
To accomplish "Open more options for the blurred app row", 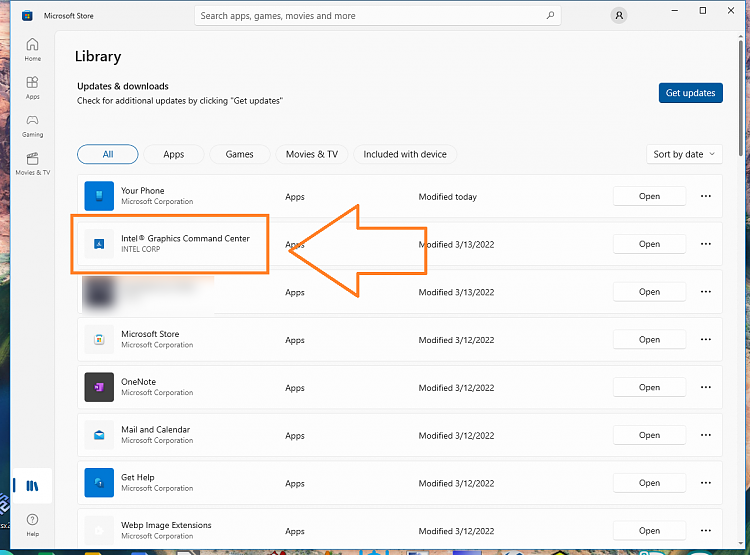I will 706,292.
